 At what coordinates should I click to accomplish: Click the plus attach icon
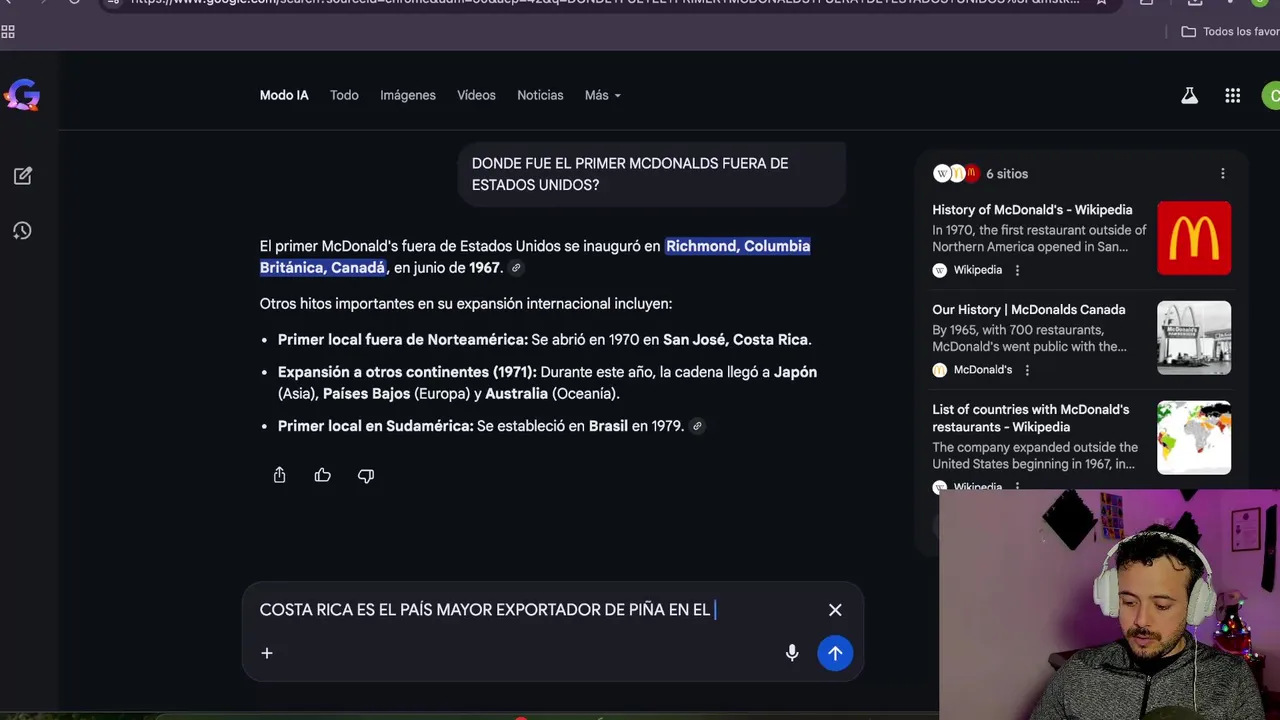click(267, 653)
